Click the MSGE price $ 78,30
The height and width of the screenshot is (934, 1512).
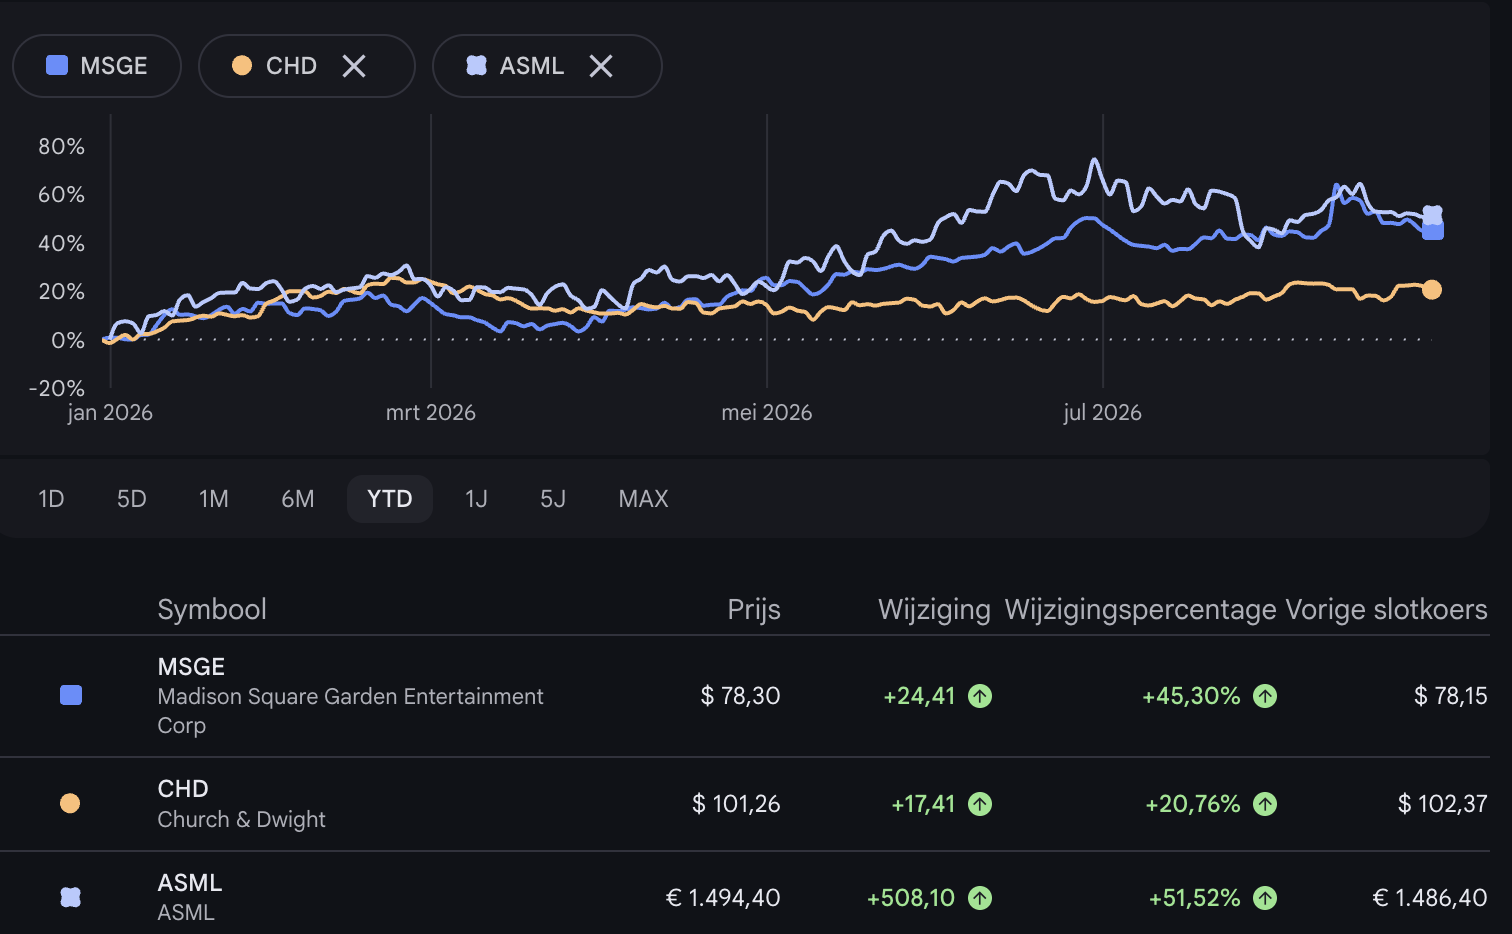[x=740, y=696]
